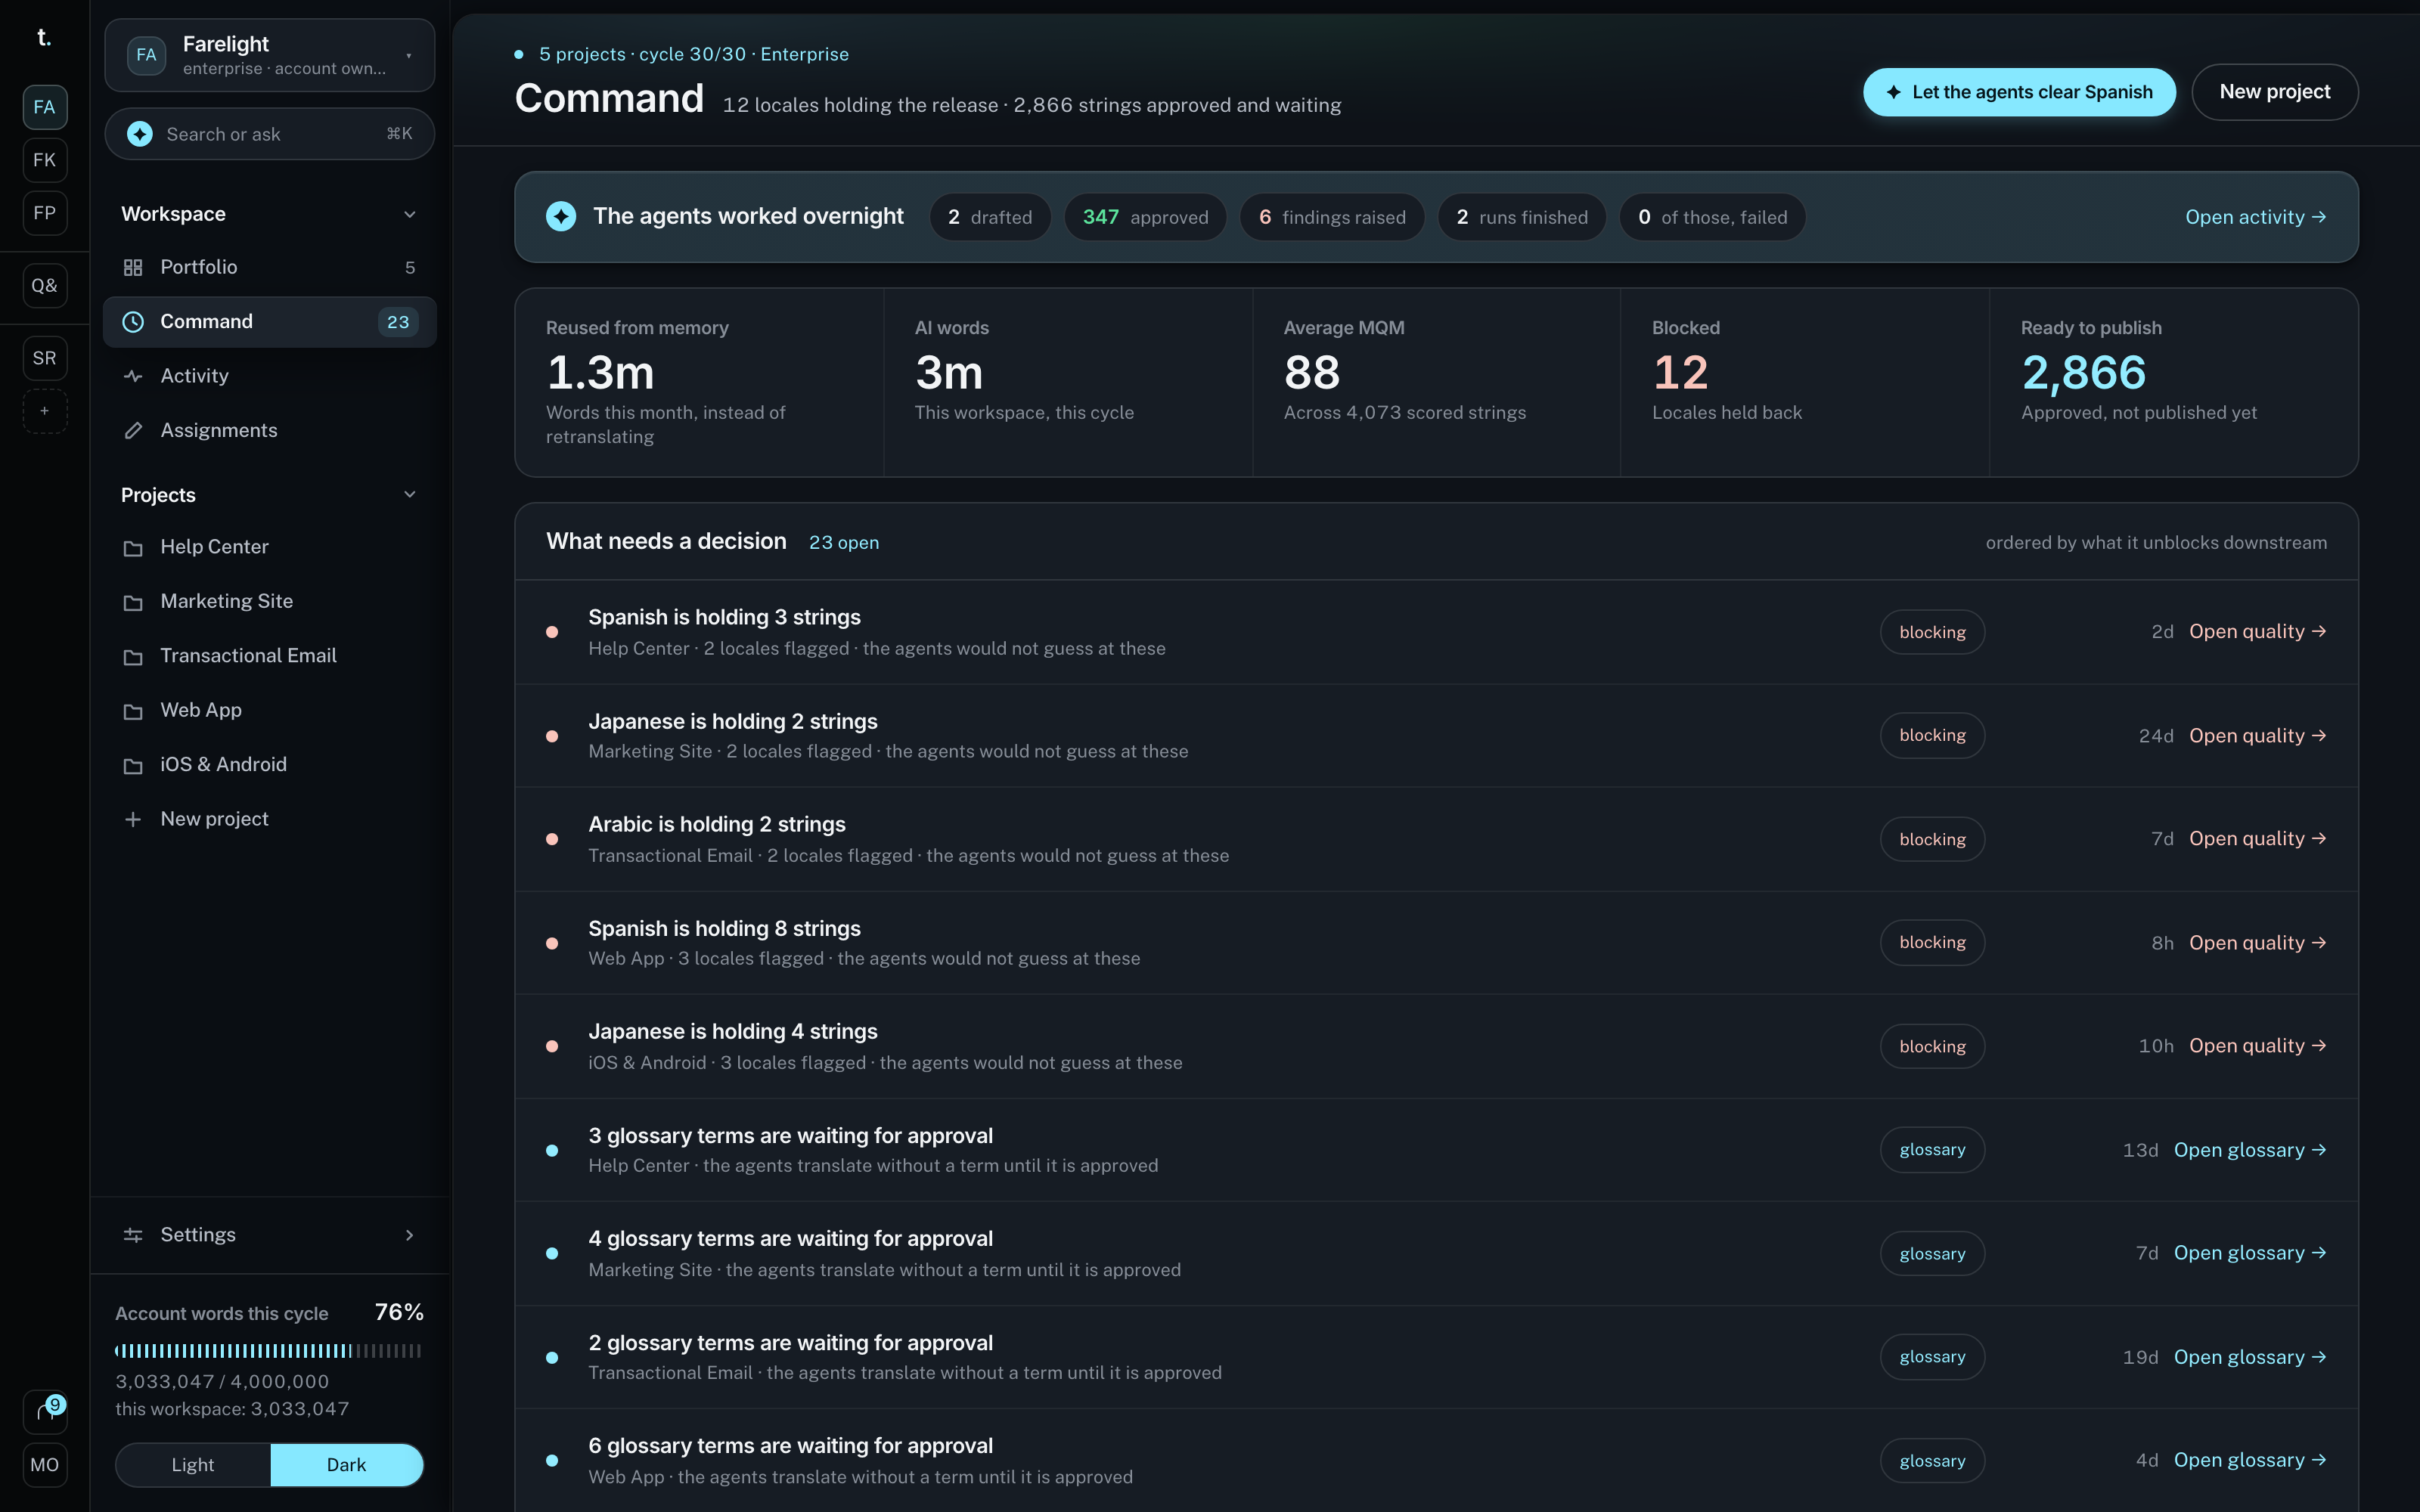Click the Command clock icon
The image size is (2420, 1512).
[x=133, y=322]
